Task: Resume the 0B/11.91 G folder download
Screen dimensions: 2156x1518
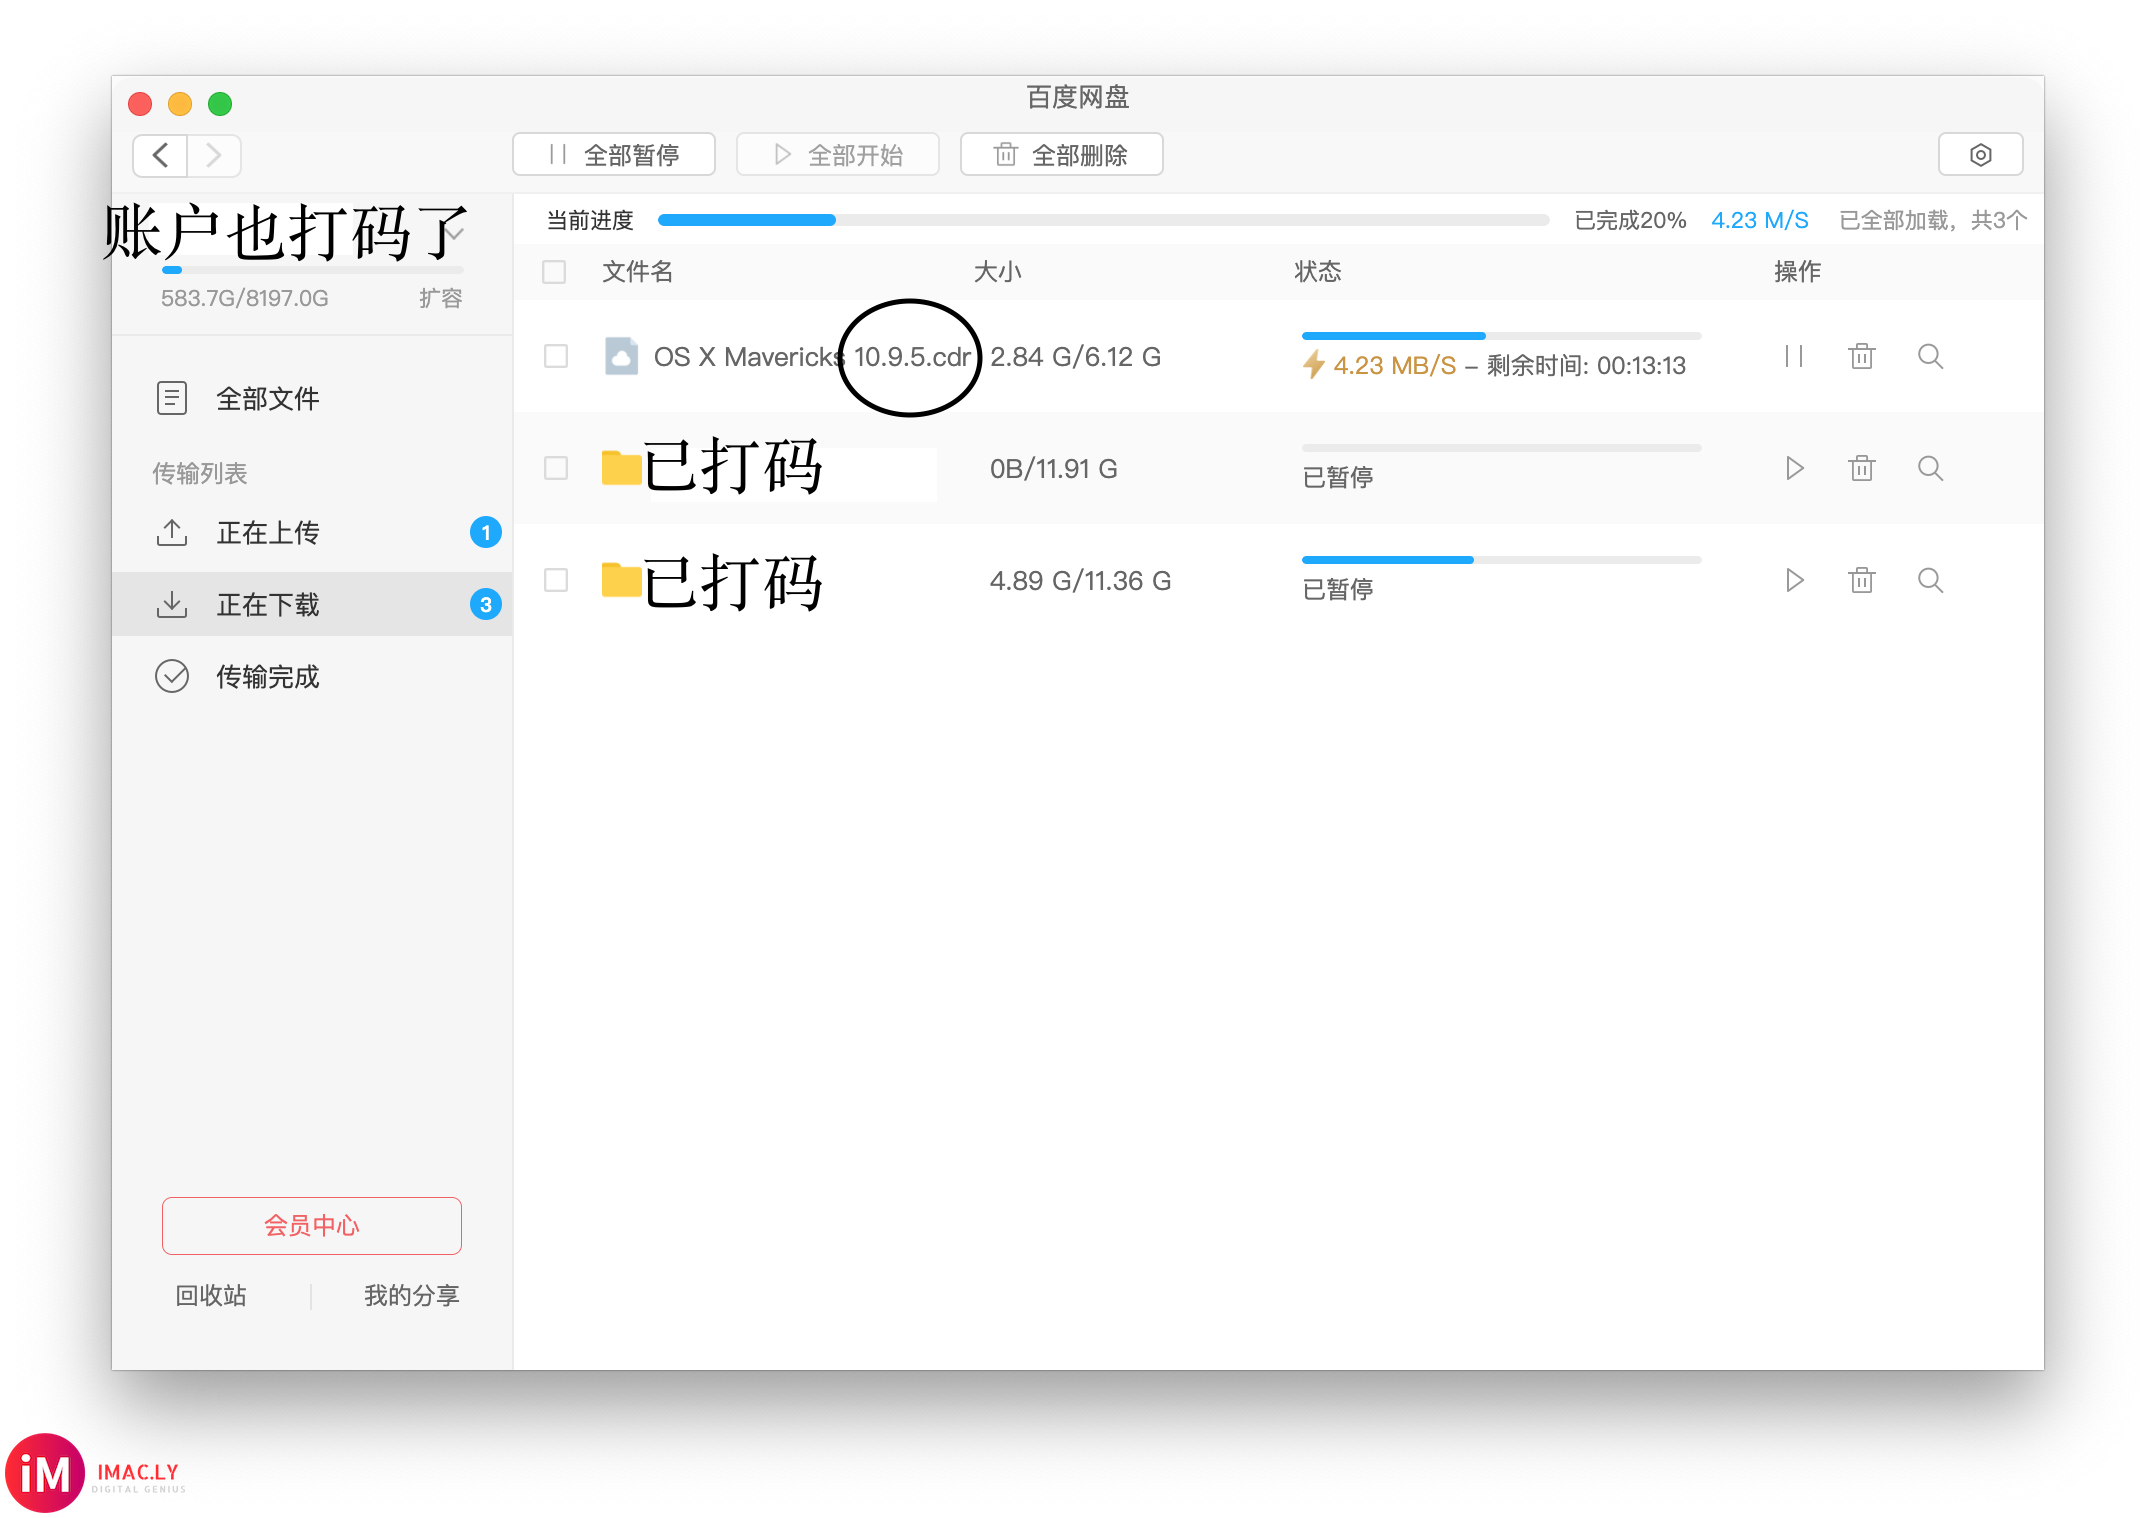Action: [x=1794, y=468]
